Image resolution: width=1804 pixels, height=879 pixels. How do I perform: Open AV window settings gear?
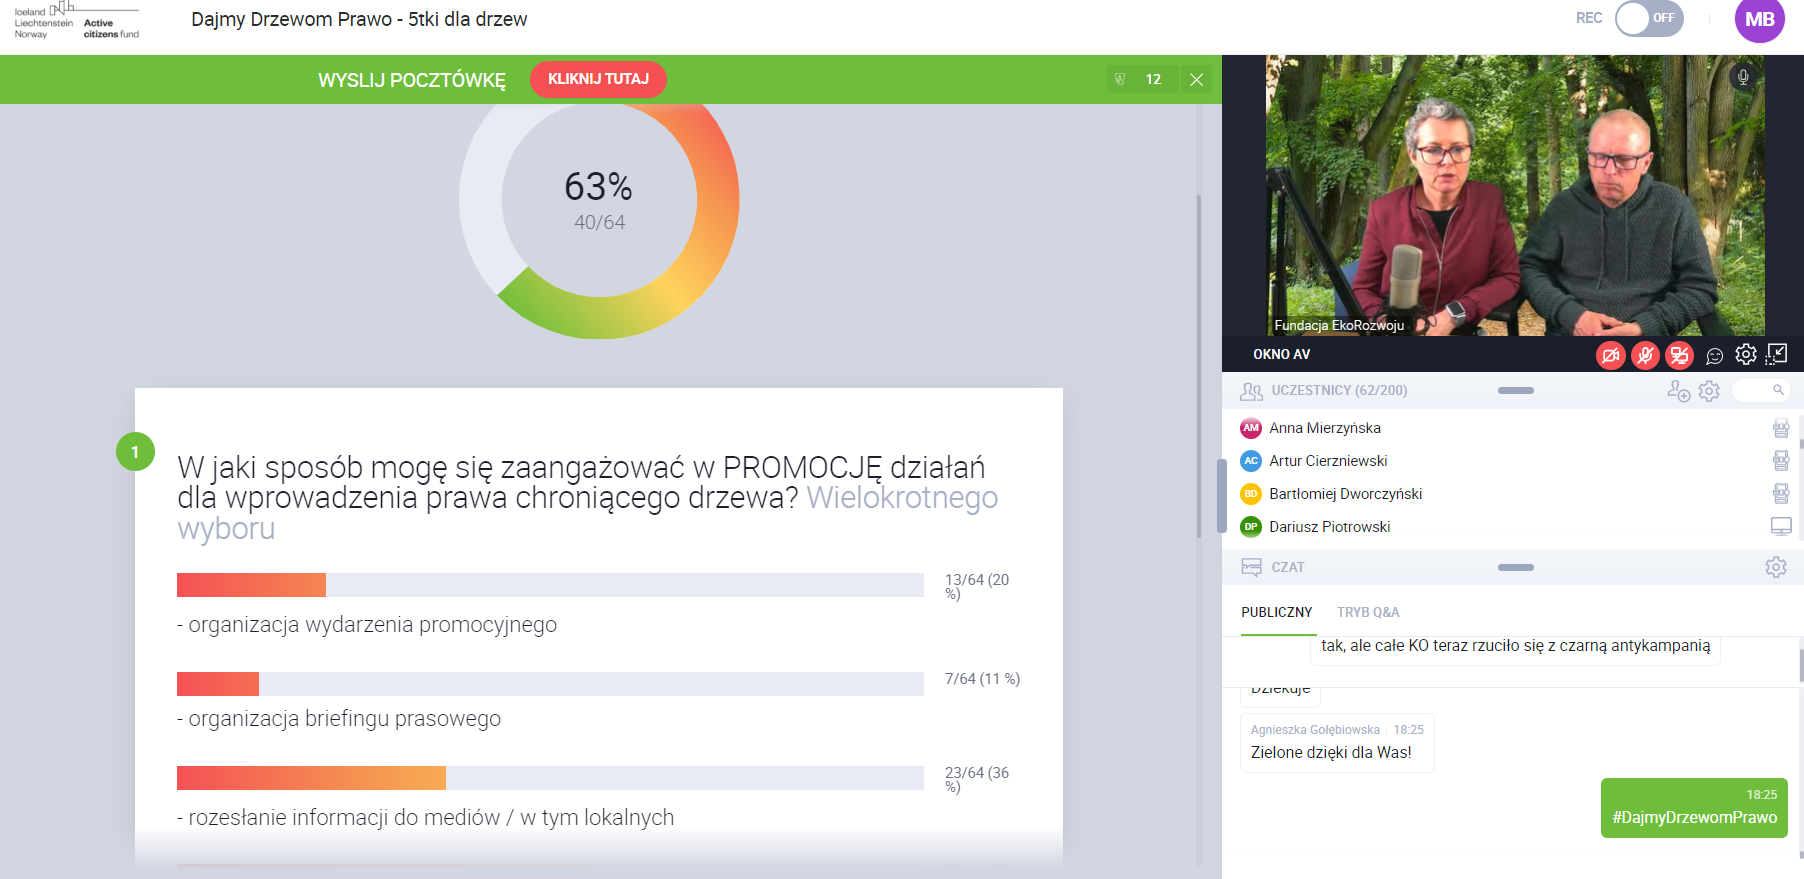click(x=1746, y=354)
